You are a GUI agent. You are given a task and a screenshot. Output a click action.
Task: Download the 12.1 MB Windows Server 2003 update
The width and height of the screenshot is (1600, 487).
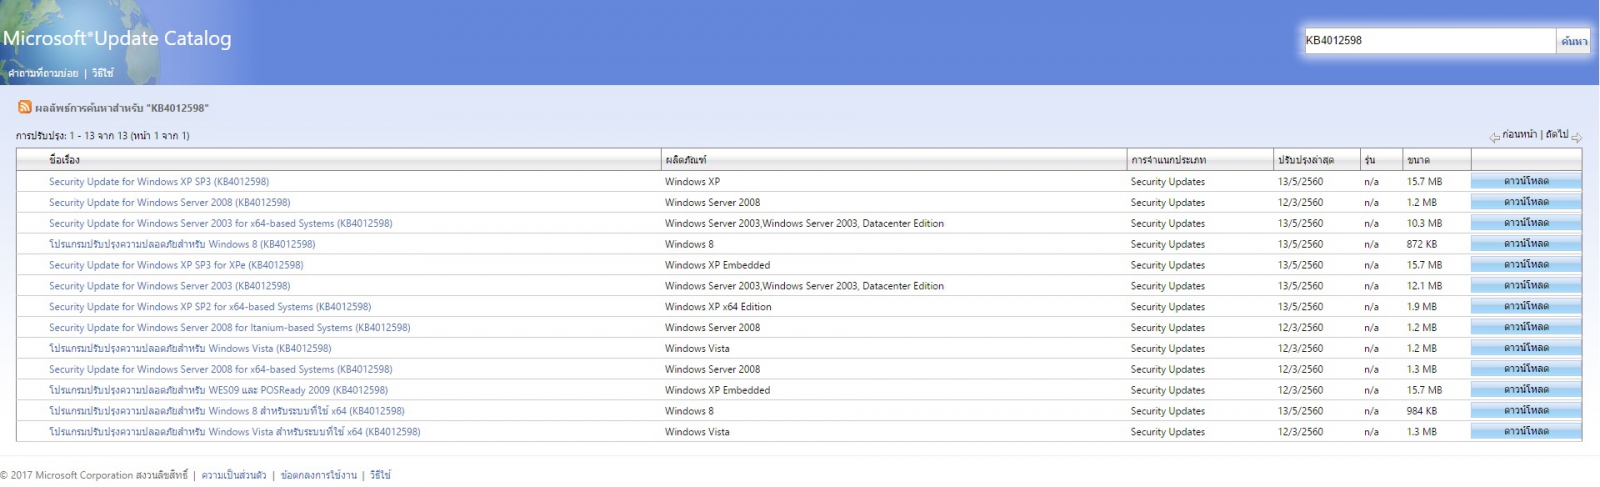coord(1526,286)
